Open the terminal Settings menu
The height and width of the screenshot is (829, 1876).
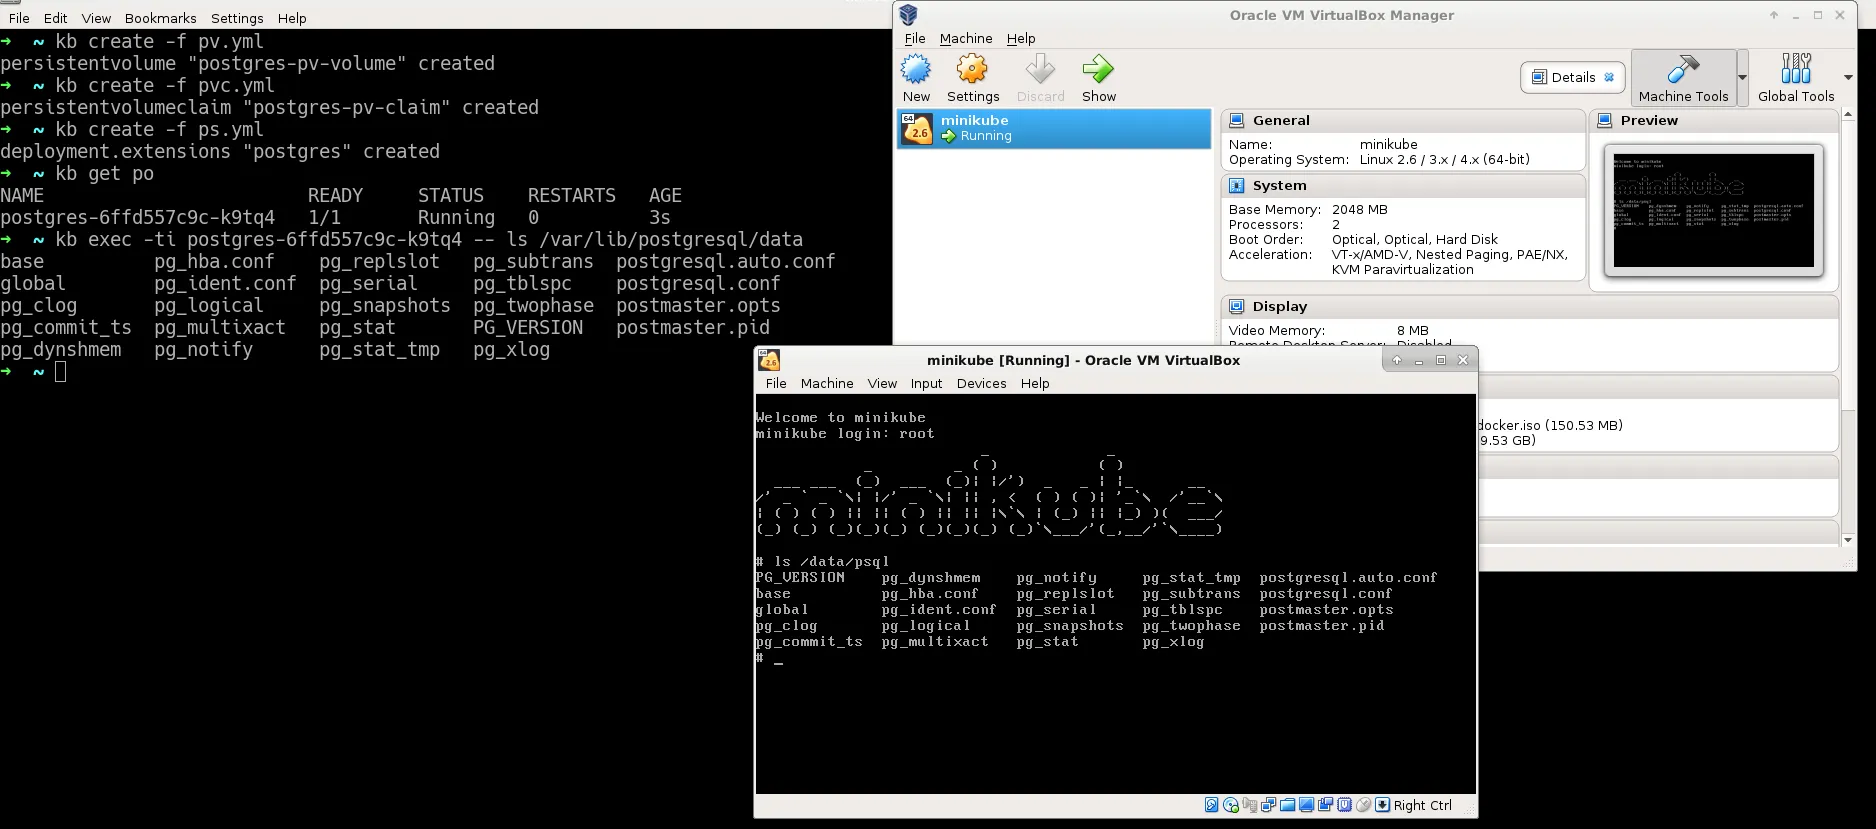pyautogui.click(x=237, y=18)
